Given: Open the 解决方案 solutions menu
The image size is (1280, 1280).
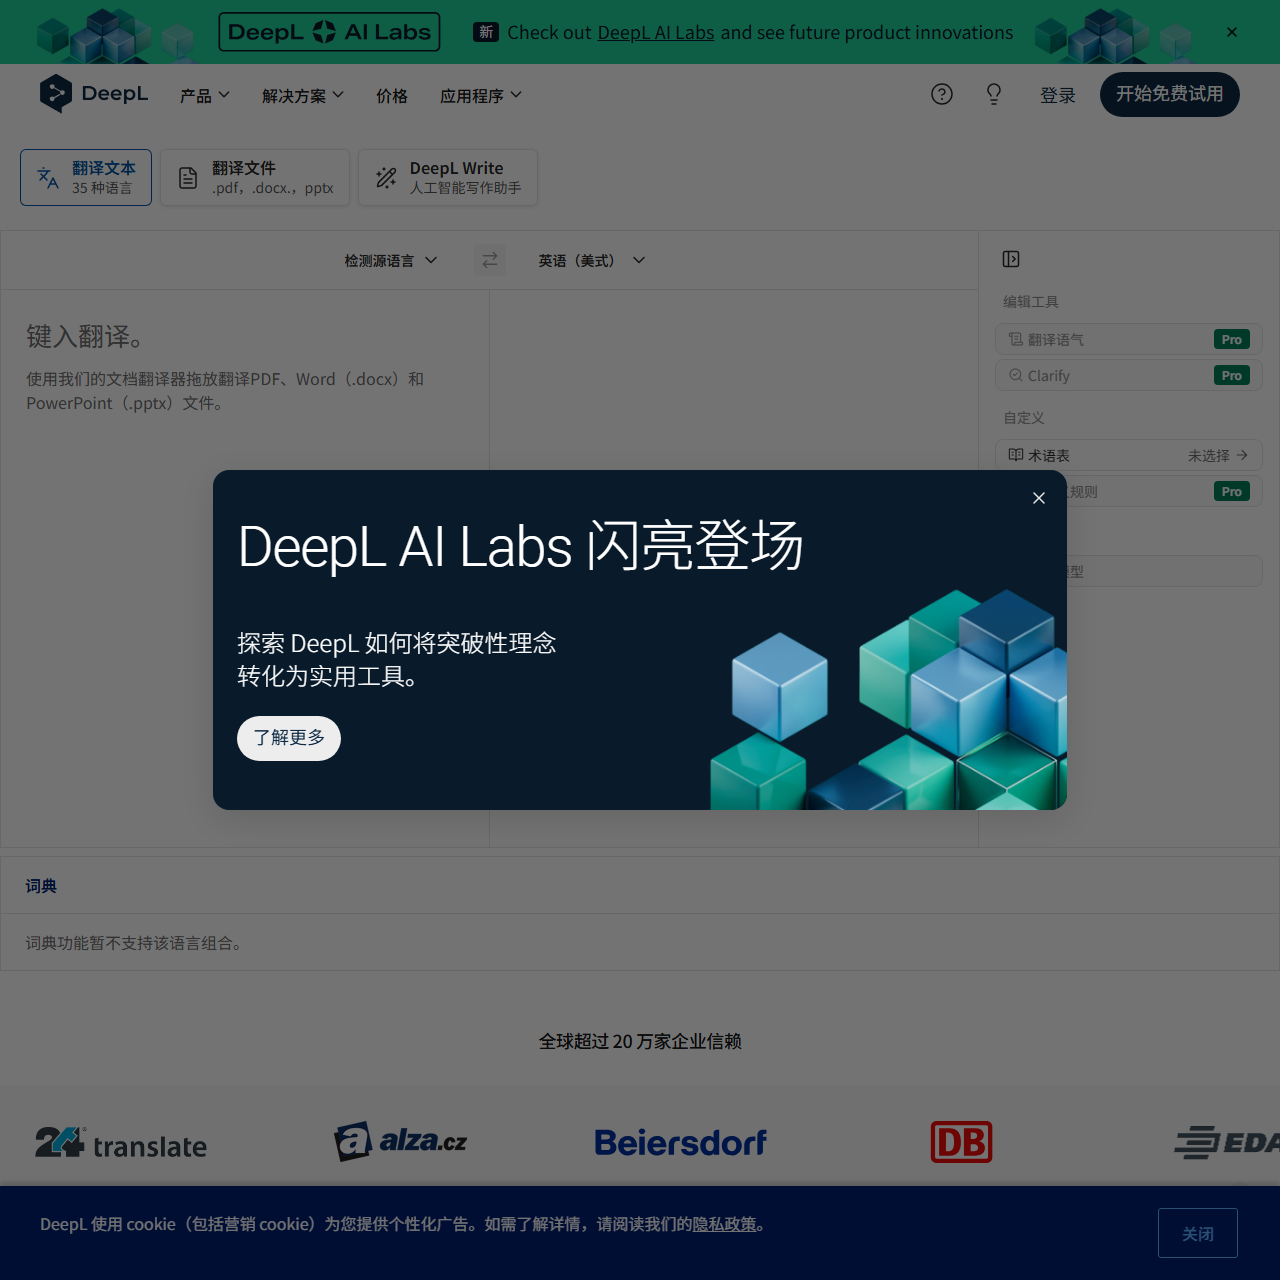Looking at the screenshot, I should (x=302, y=95).
